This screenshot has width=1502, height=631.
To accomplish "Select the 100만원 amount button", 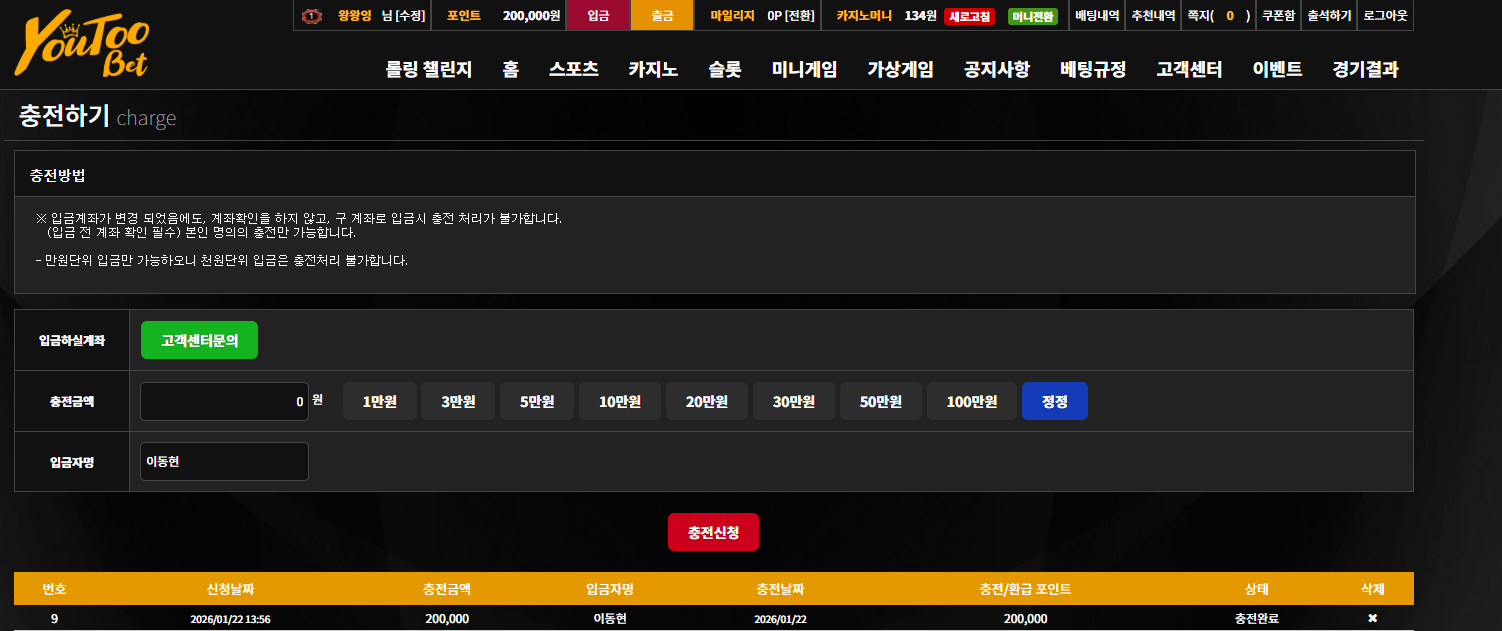I will pos(972,401).
